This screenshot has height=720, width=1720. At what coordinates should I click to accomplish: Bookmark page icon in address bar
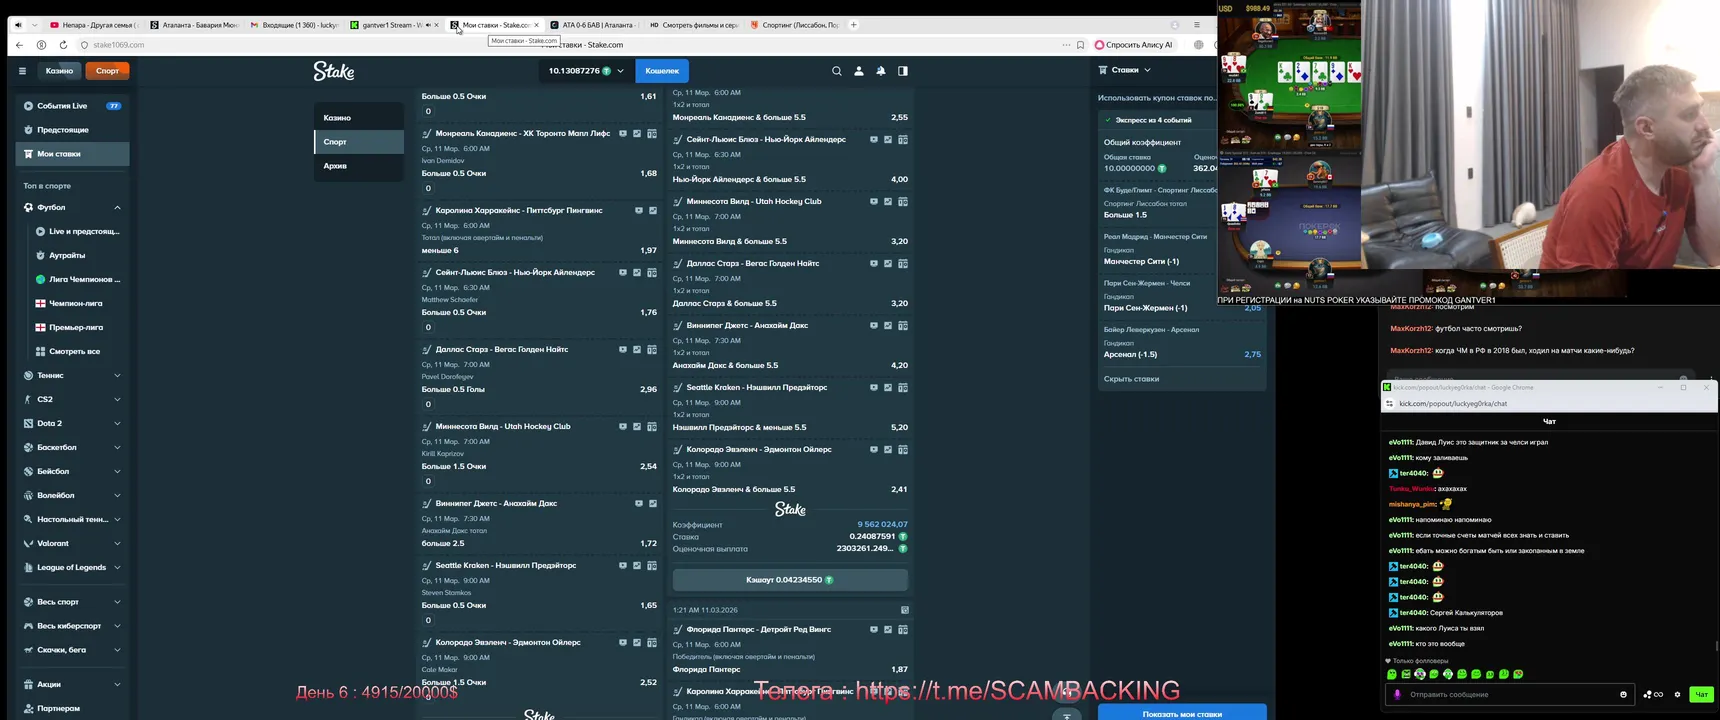1080,45
